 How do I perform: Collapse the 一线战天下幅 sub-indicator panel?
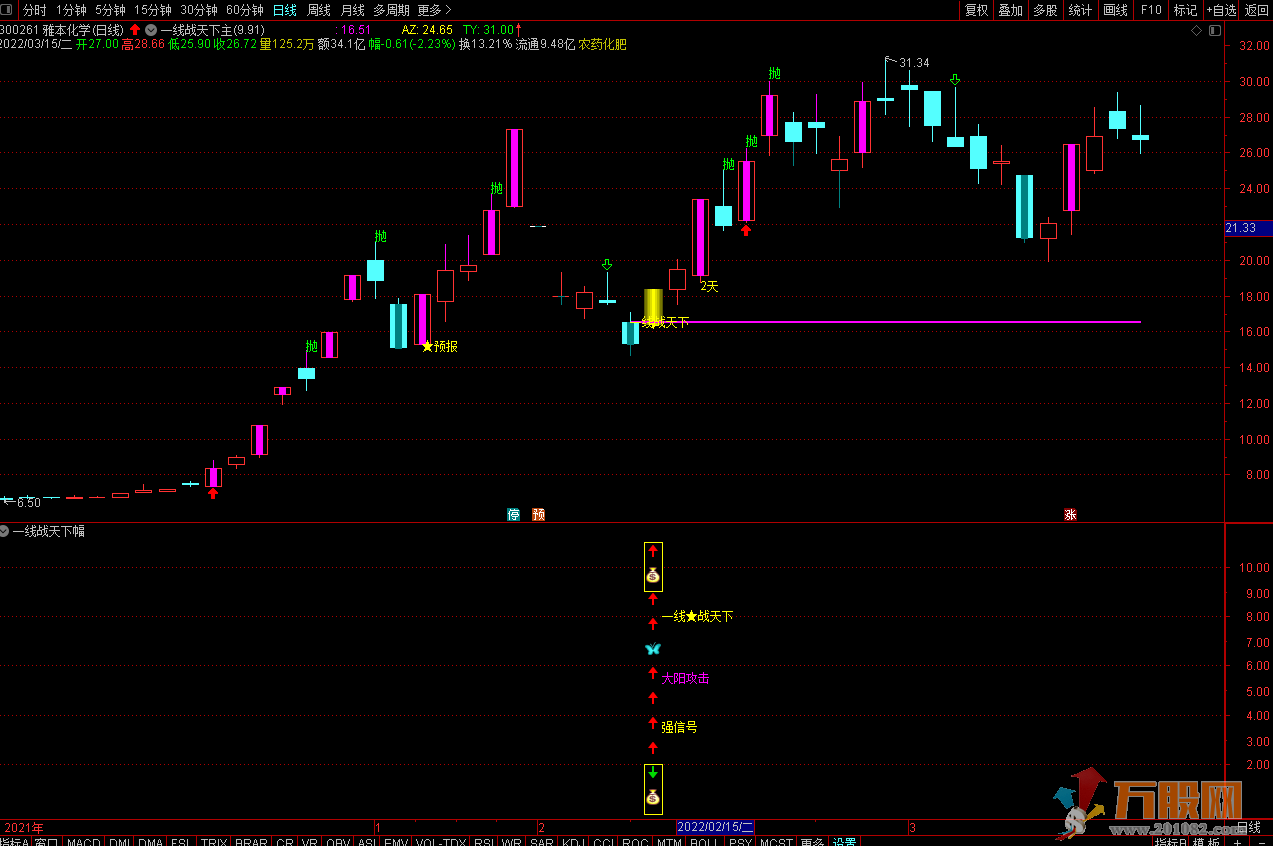(x=6, y=531)
